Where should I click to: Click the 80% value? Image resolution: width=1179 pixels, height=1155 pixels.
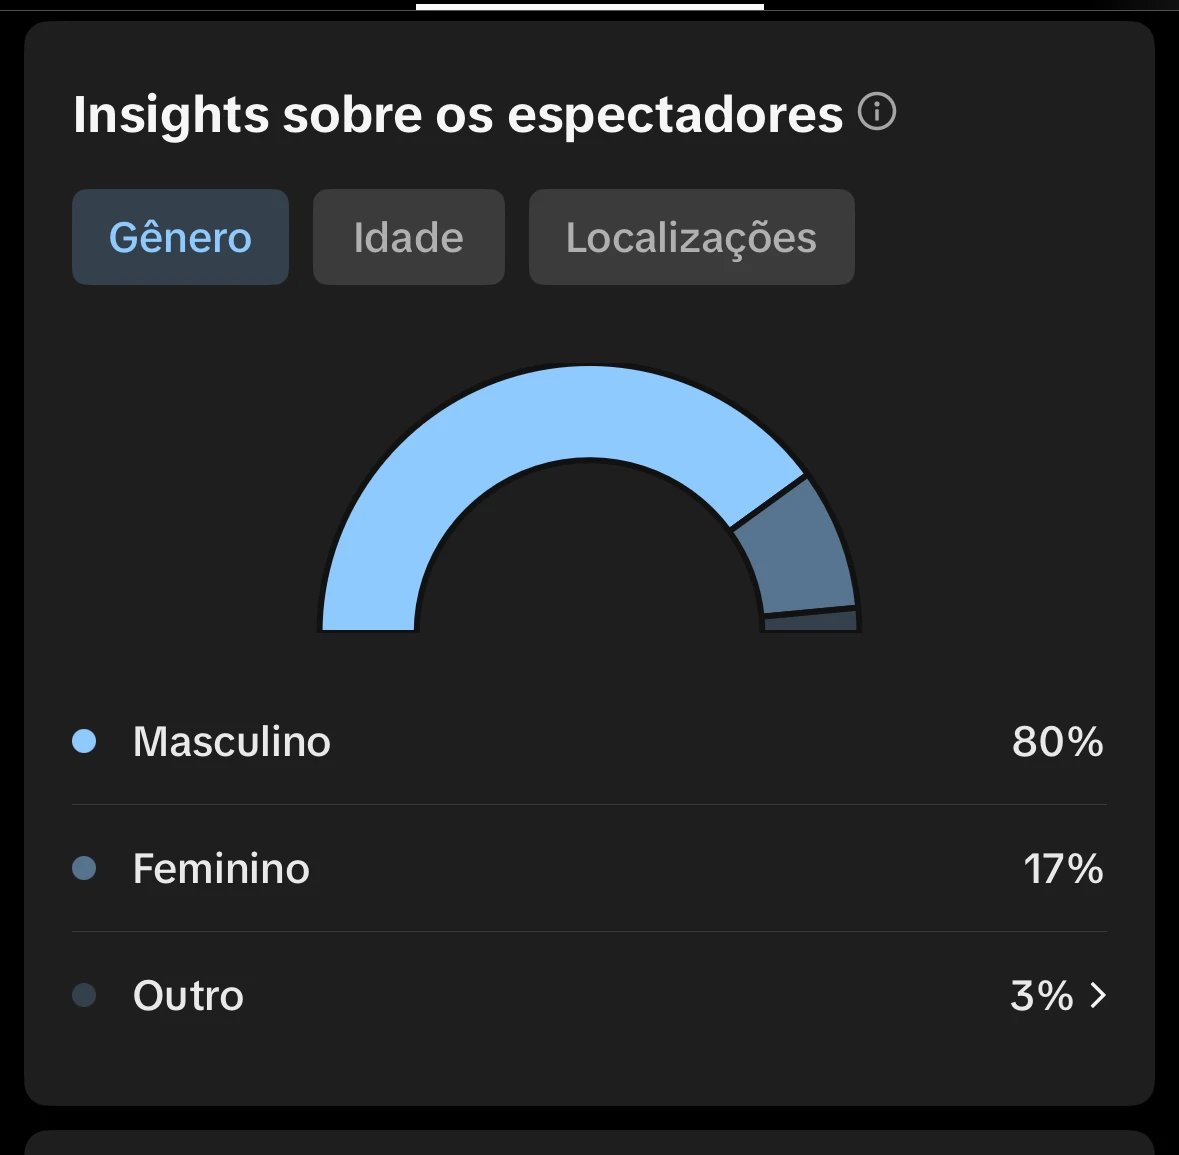pyautogui.click(x=1057, y=742)
